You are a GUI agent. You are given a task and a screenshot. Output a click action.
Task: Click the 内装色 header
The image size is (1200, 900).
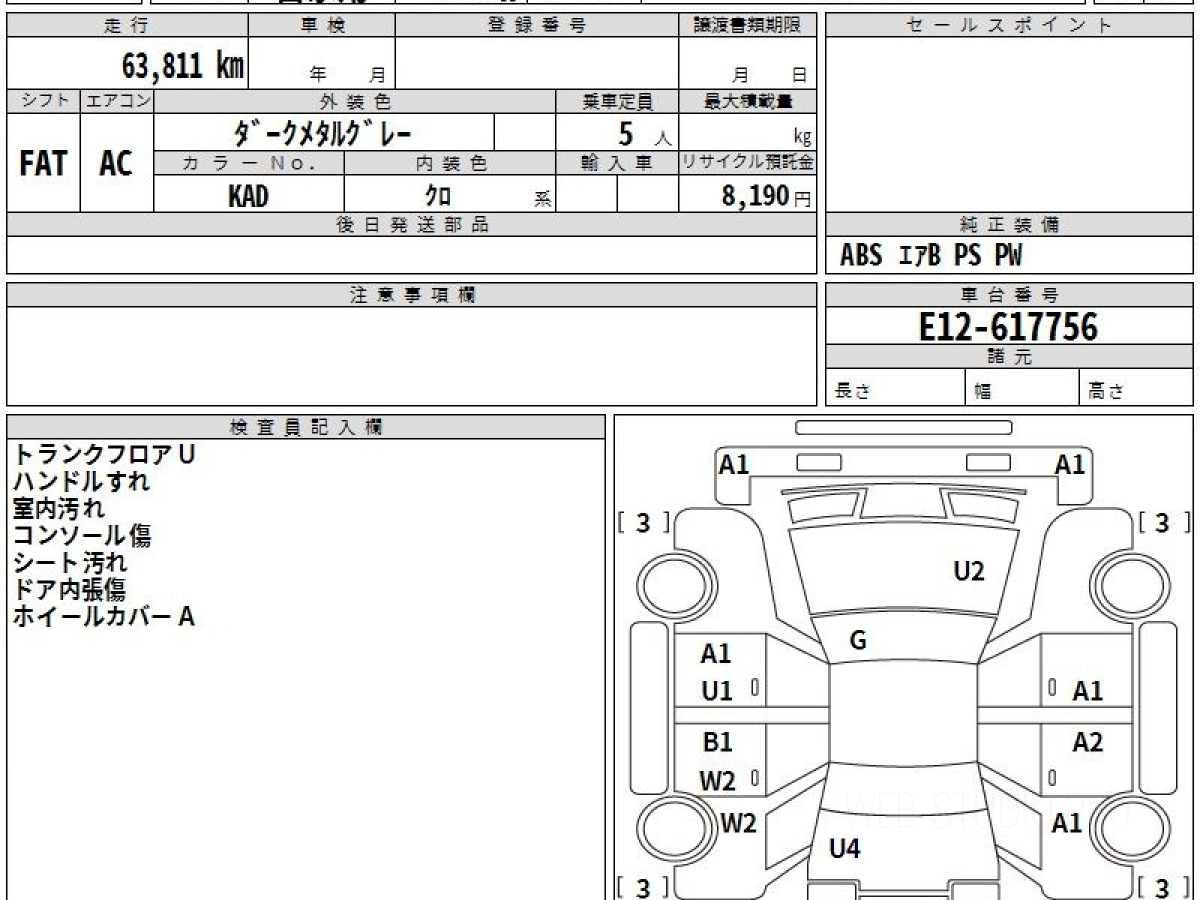(450, 163)
